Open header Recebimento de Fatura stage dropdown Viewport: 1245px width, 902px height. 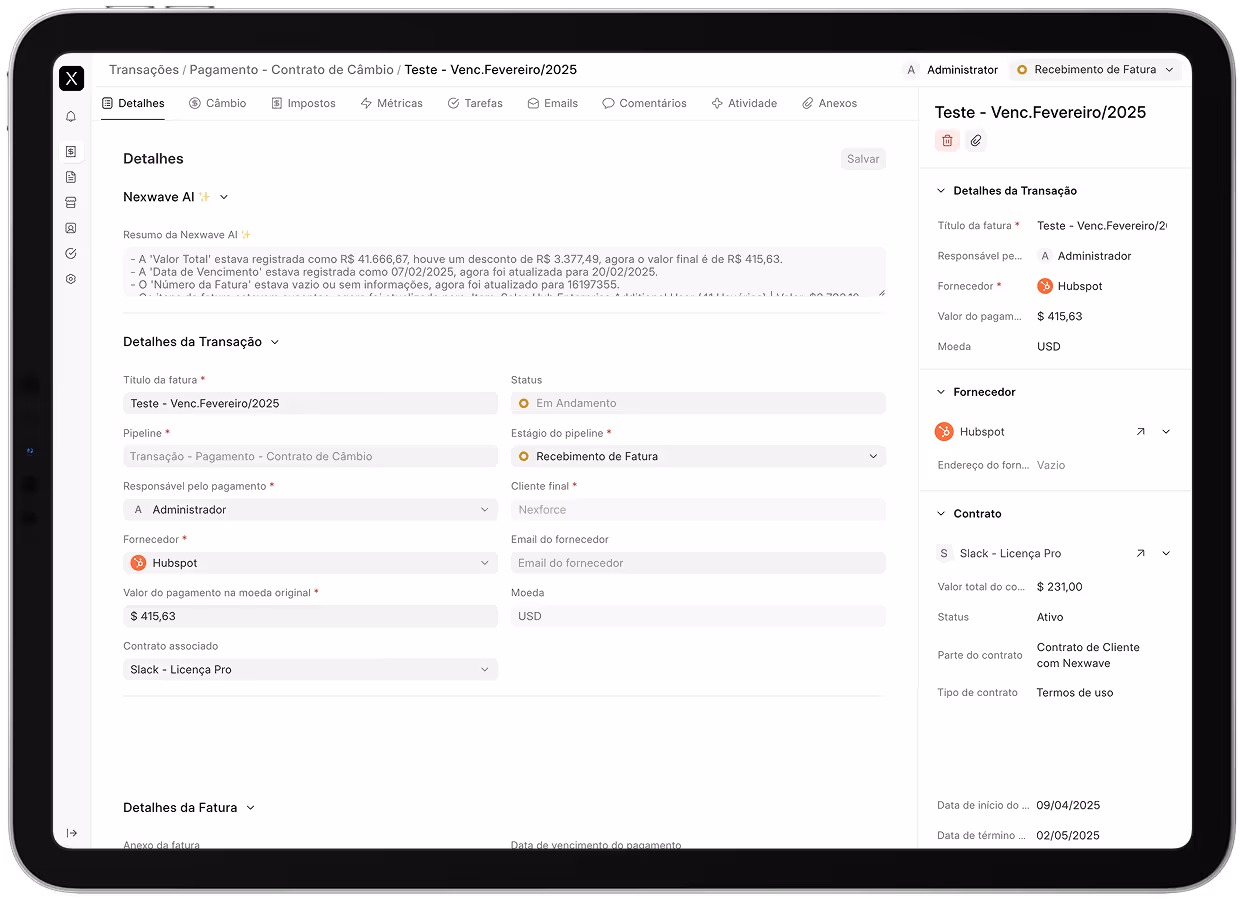tap(1095, 70)
